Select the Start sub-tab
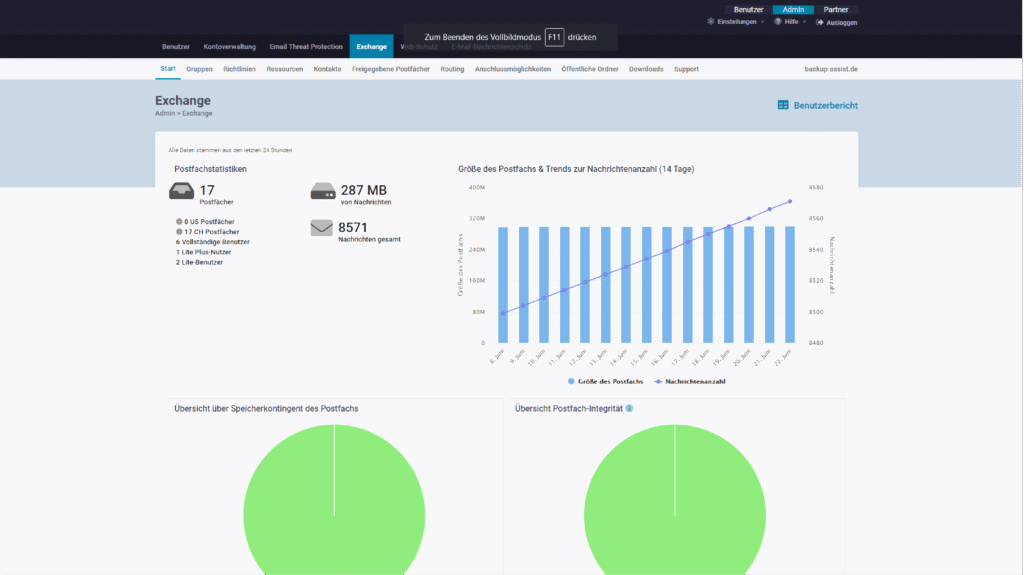 (168, 69)
